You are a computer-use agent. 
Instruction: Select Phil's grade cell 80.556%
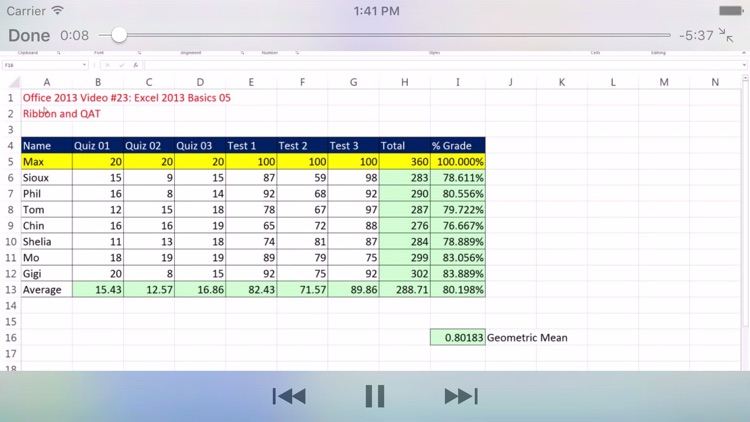[458, 194]
